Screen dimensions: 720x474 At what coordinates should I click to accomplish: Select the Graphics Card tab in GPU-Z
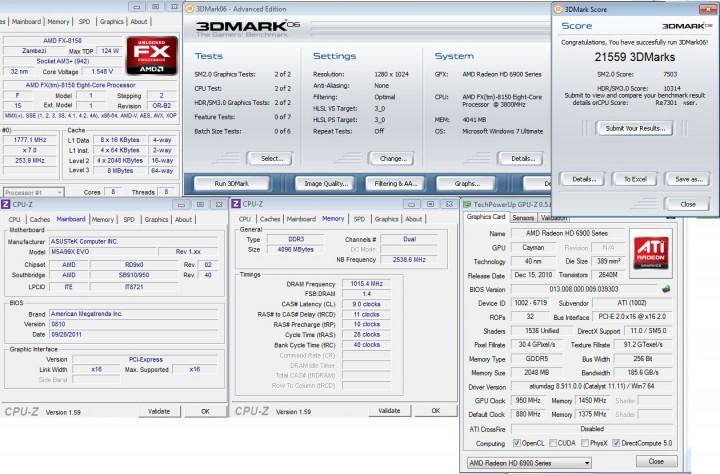click(486, 217)
